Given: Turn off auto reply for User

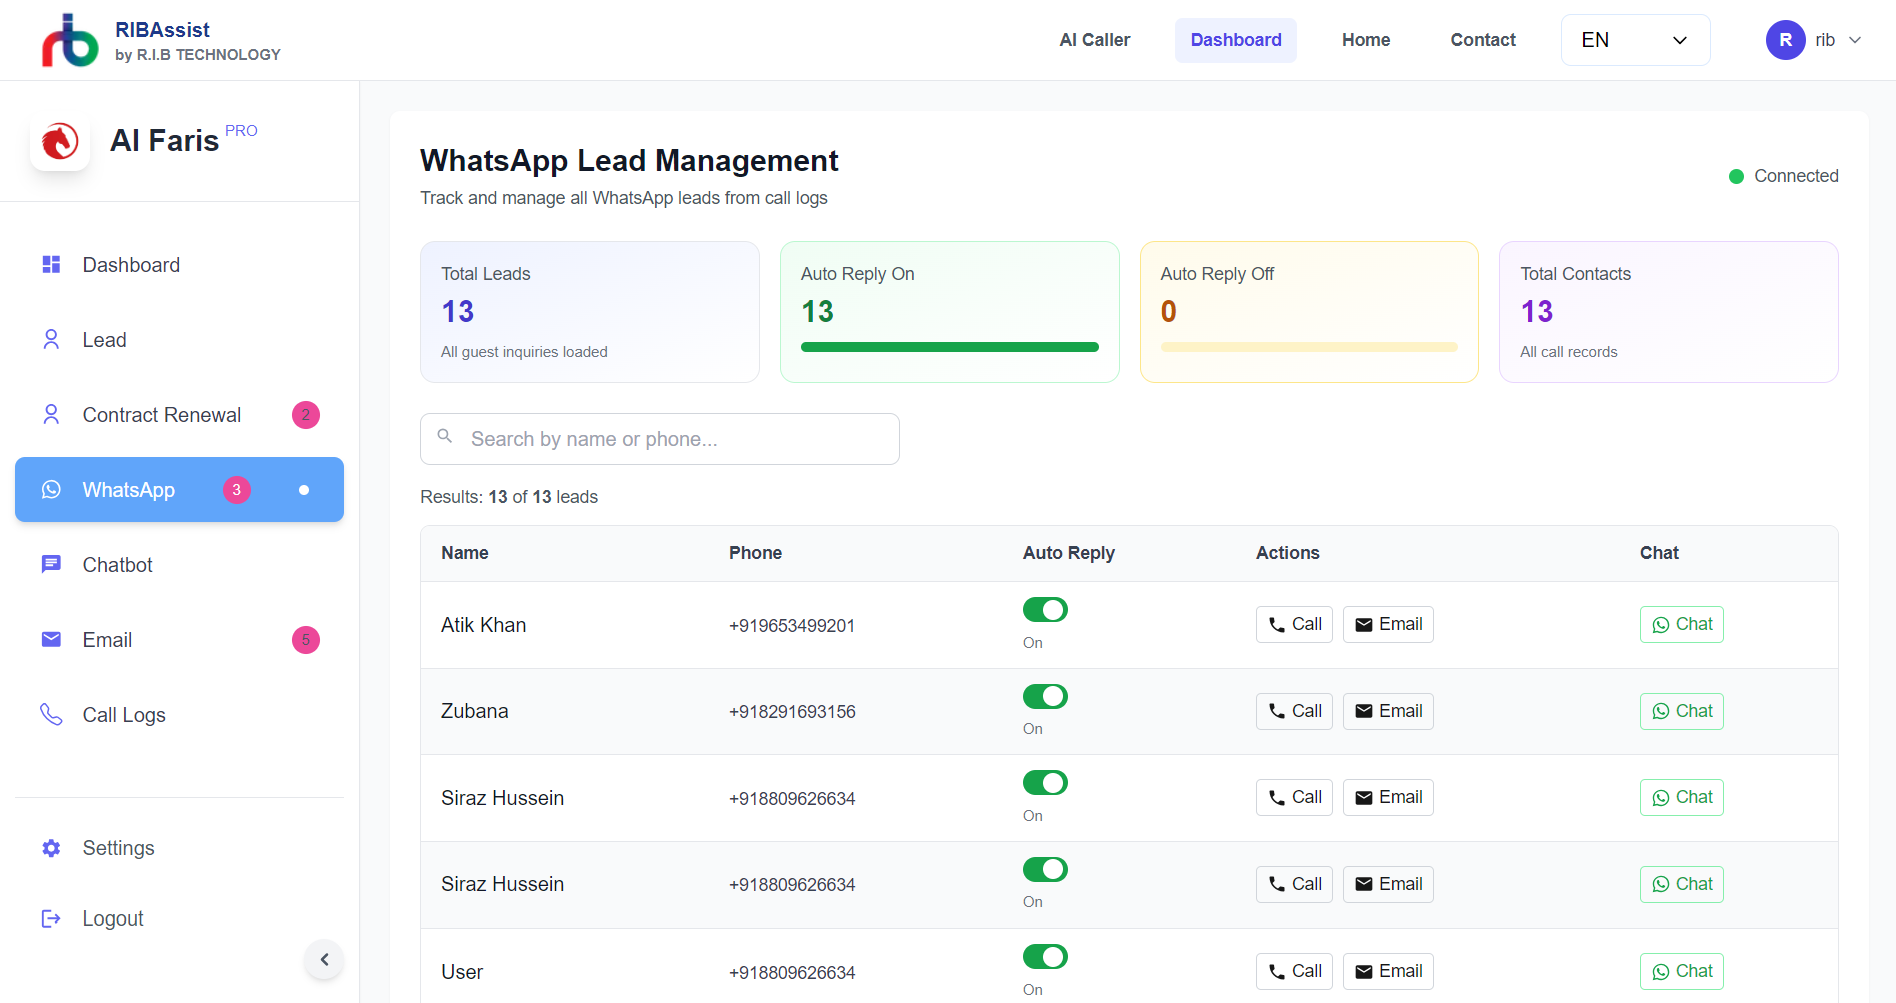Looking at the screenshot, I should pyautogui.click(x=1045, y=957).
